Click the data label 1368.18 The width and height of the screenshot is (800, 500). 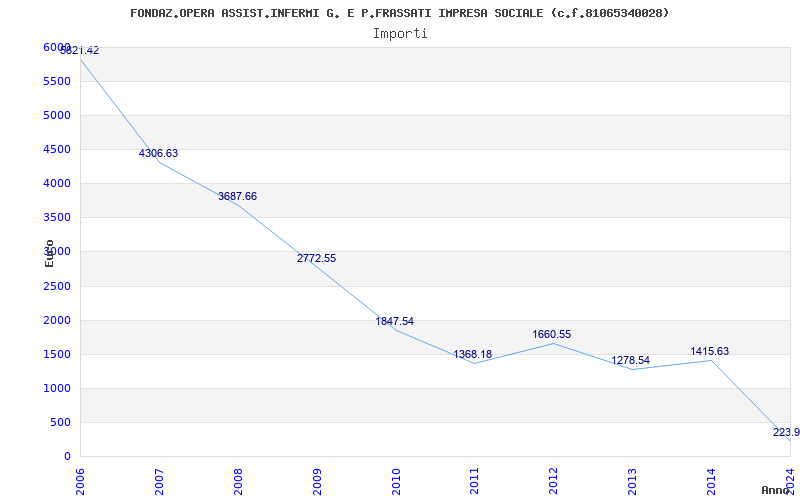click(472, 355)
